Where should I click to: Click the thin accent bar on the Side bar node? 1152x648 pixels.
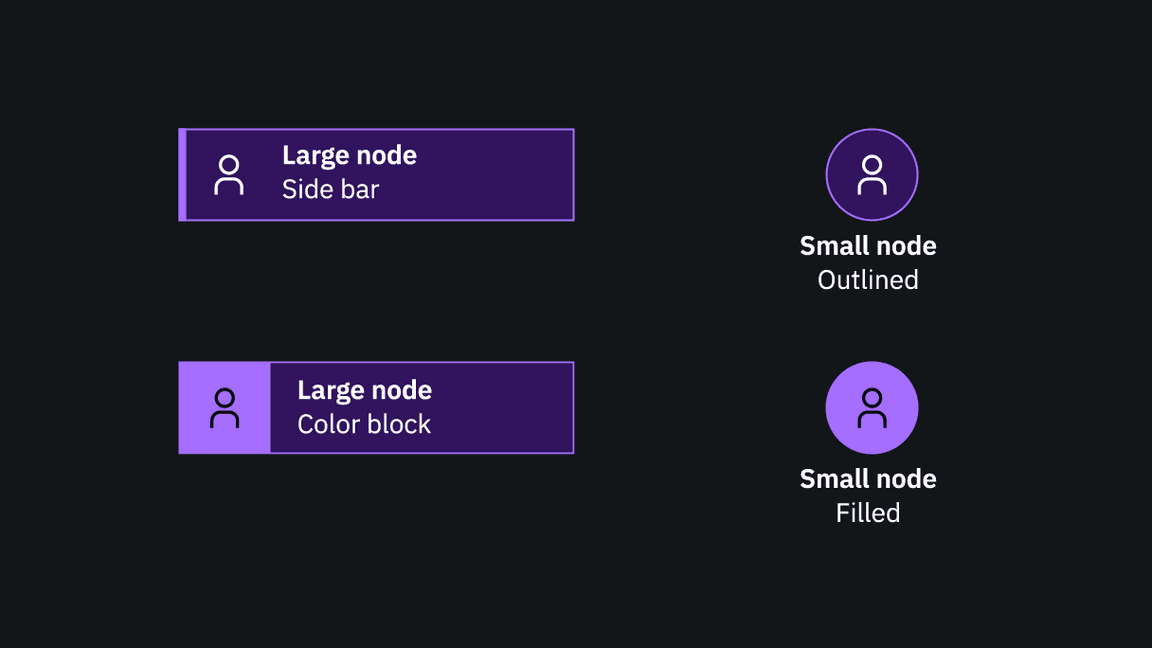click(x=183, y=174)
